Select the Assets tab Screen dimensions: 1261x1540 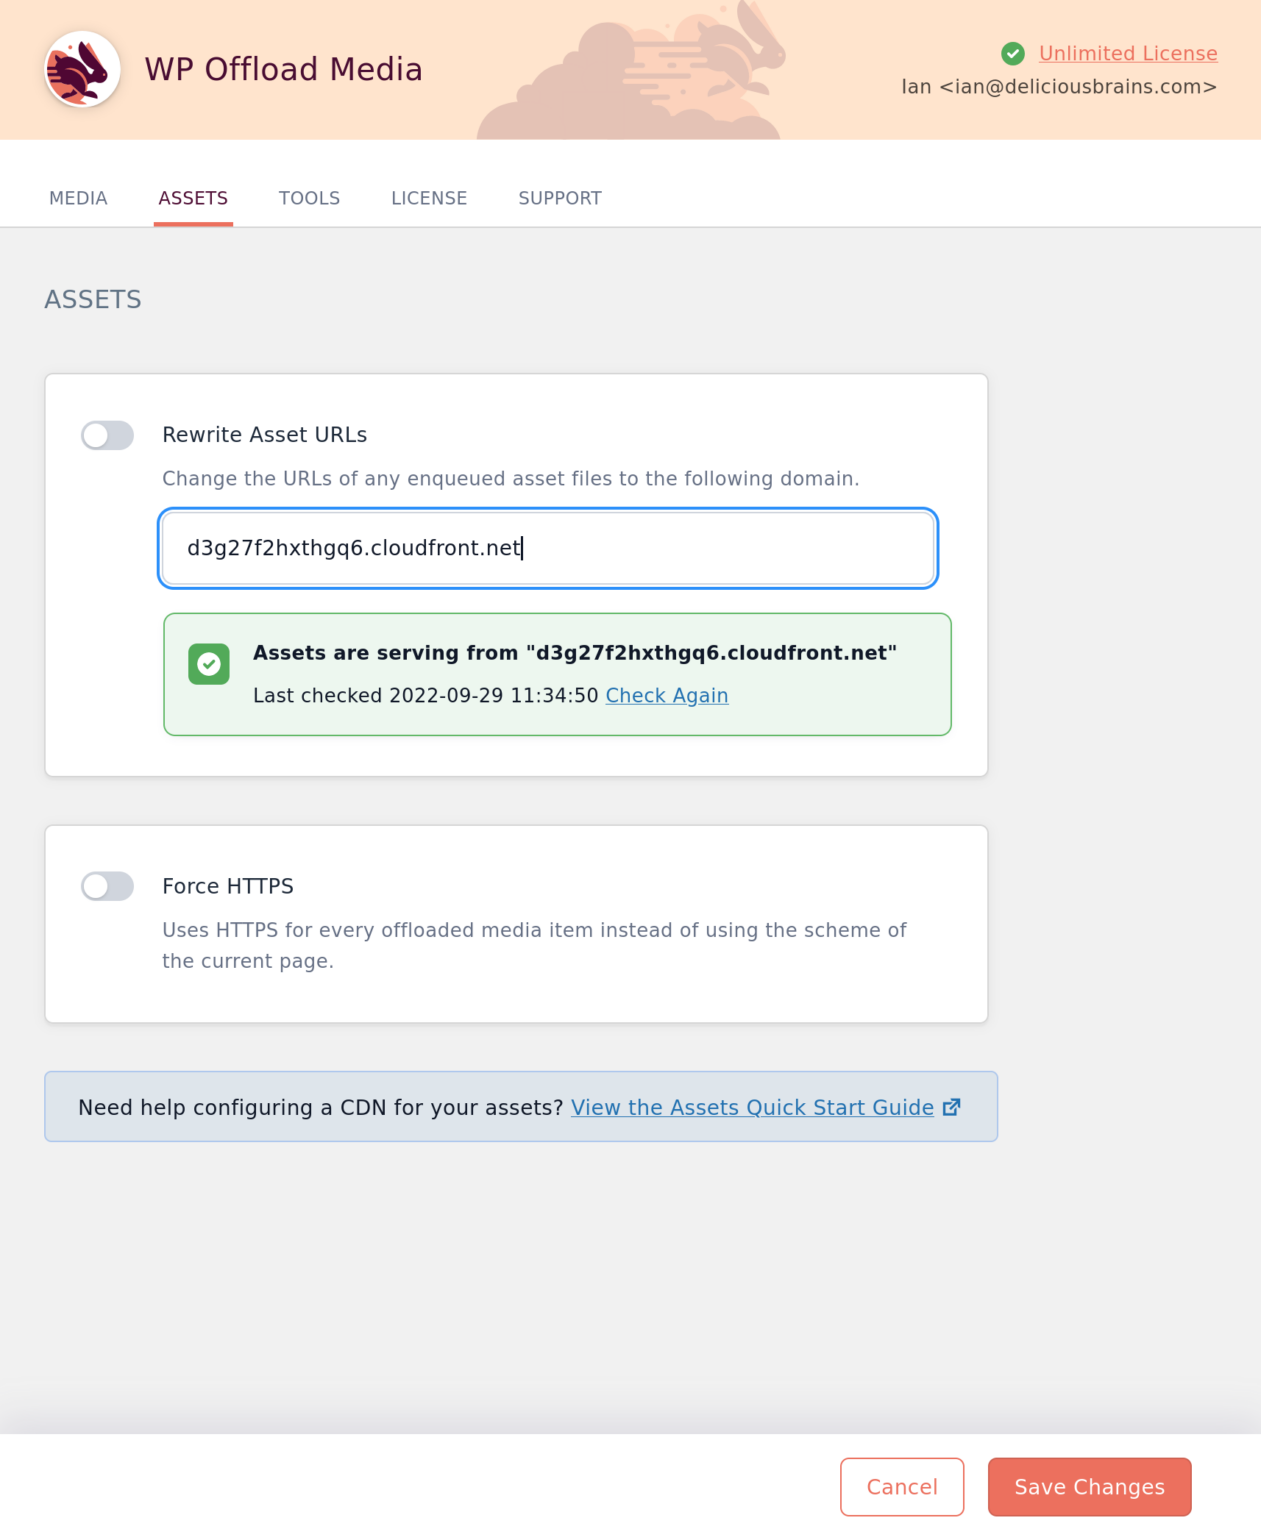click(x=193, y=198)
